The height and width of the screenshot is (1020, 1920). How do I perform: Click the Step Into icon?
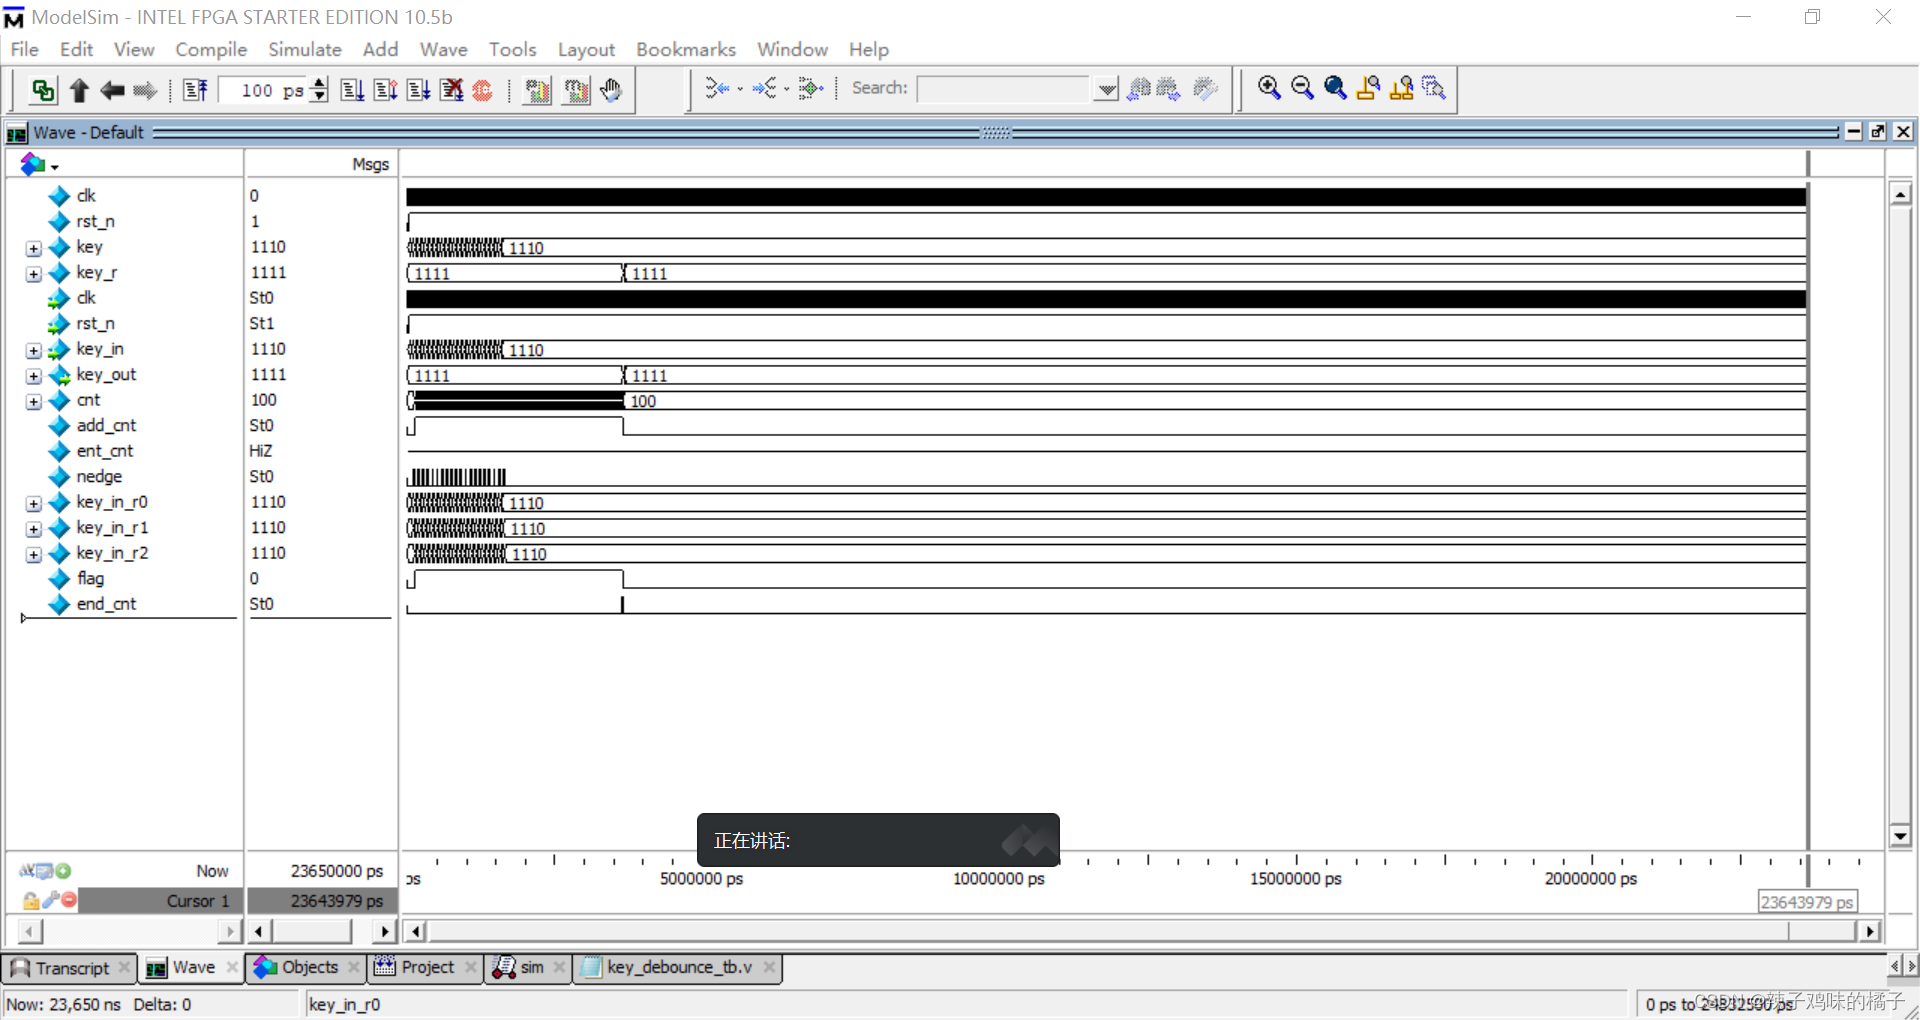tap(717, 89)
